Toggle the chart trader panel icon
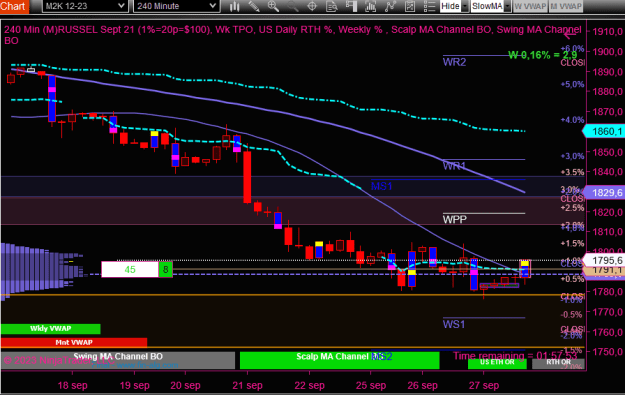 click(x=351, y=6)
